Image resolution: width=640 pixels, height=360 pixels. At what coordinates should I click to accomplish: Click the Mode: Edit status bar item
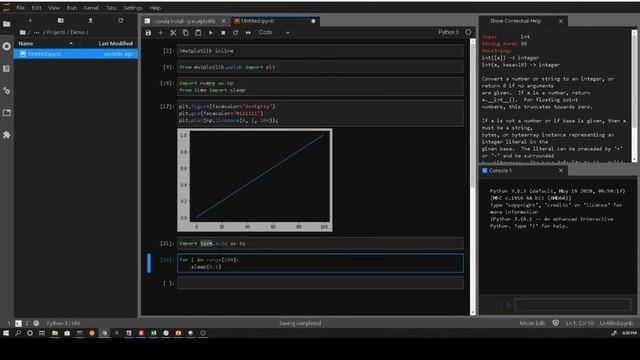(x=532, y=323)
